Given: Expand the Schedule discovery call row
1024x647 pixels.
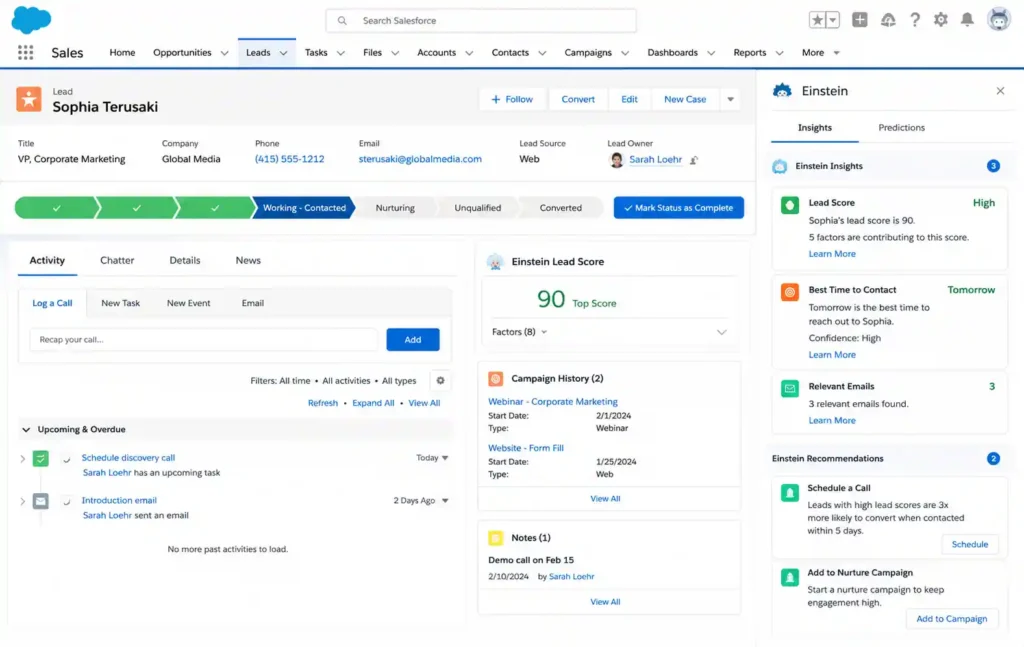Looking at the screenshot, I should (x=22, y=459).
